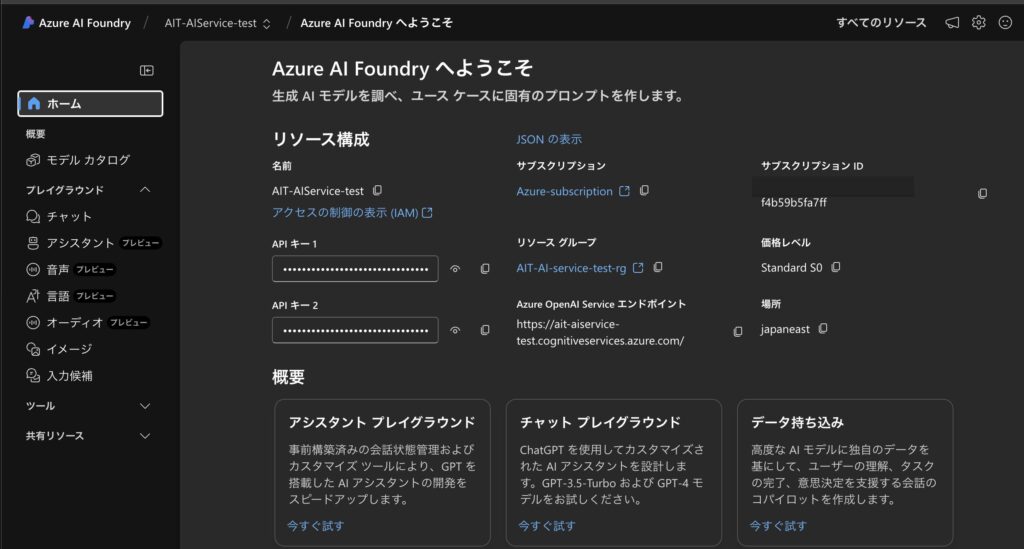The image size is (1024, 549).
Task: Copy the subscription ID value
Action: tap(982, 194)
